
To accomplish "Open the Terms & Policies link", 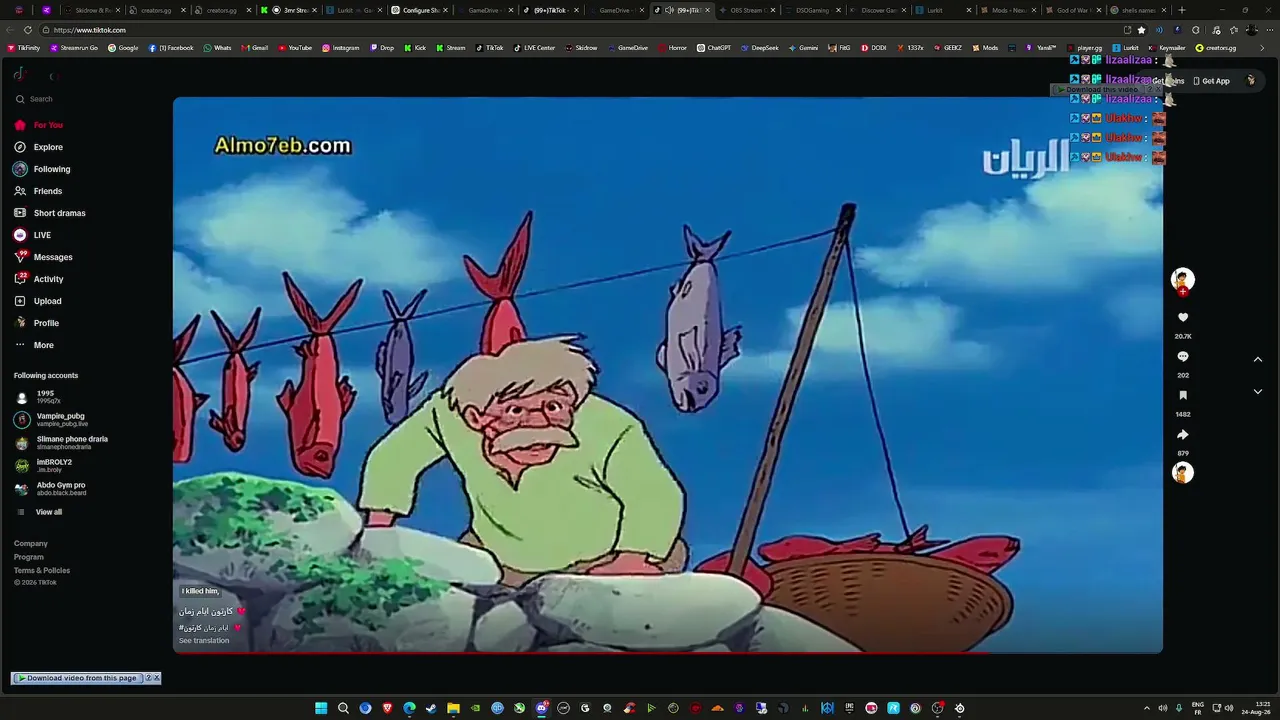I will coord(42,570).
